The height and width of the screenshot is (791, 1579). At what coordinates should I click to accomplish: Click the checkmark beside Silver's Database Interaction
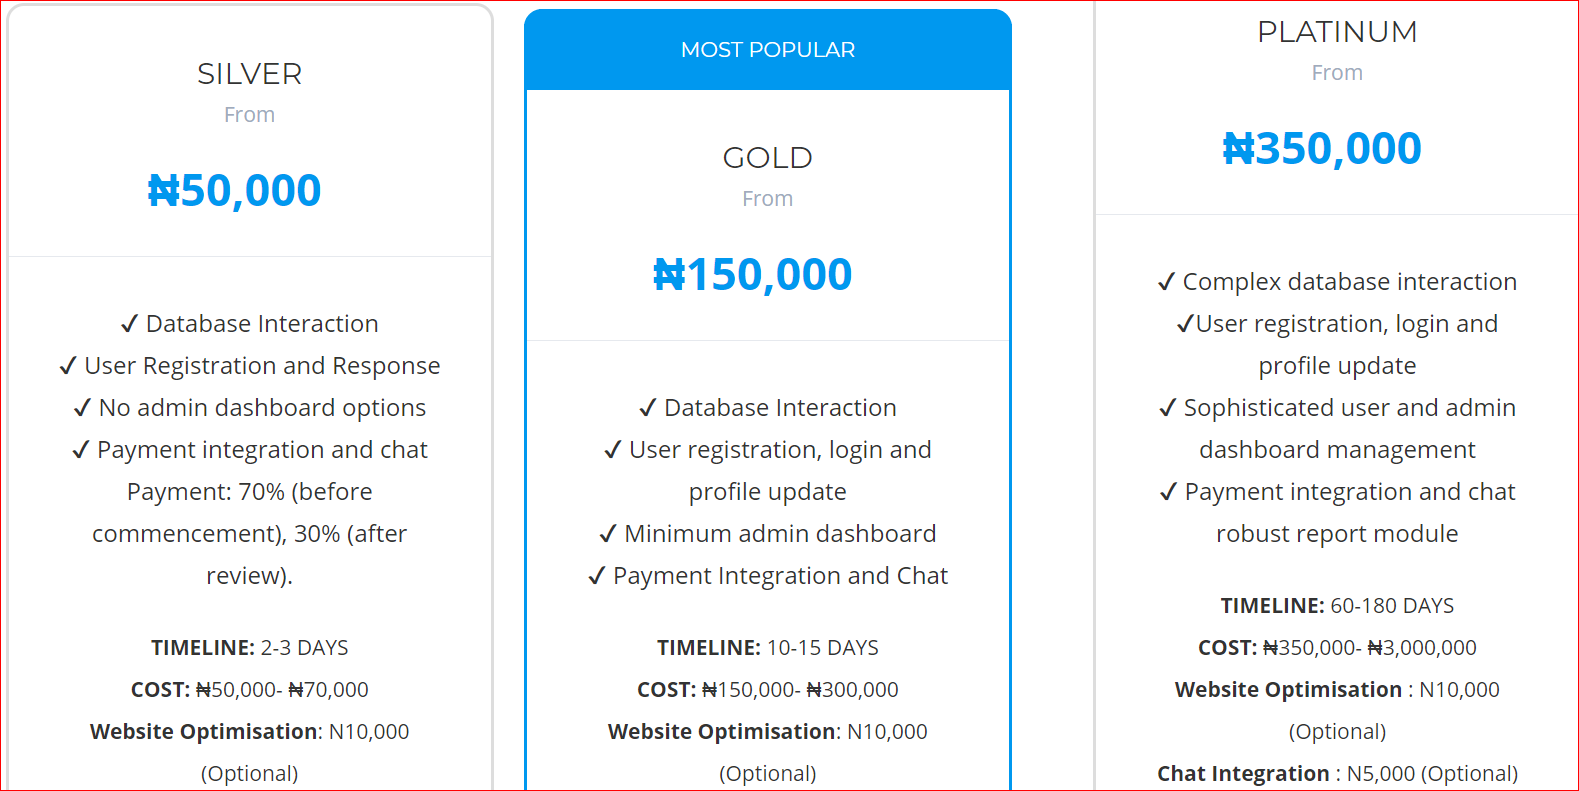(x=130, y=324)
